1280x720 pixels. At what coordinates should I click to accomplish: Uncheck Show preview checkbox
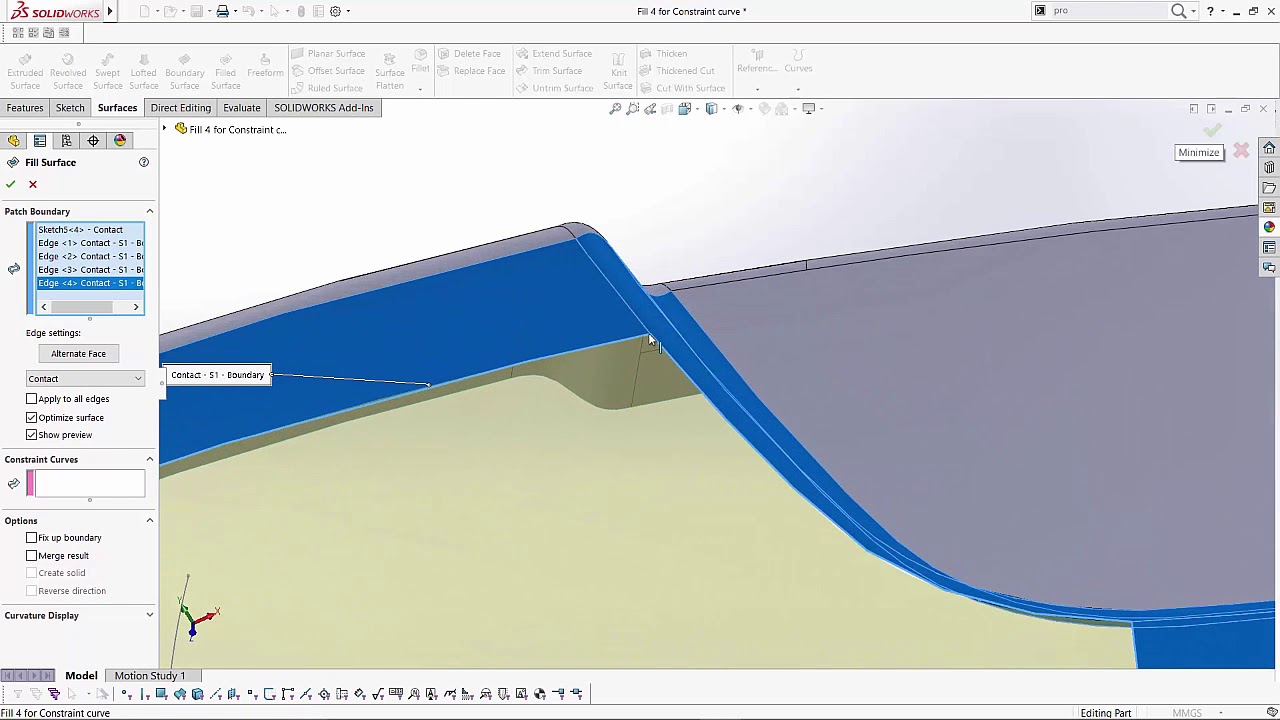(32, 435)
